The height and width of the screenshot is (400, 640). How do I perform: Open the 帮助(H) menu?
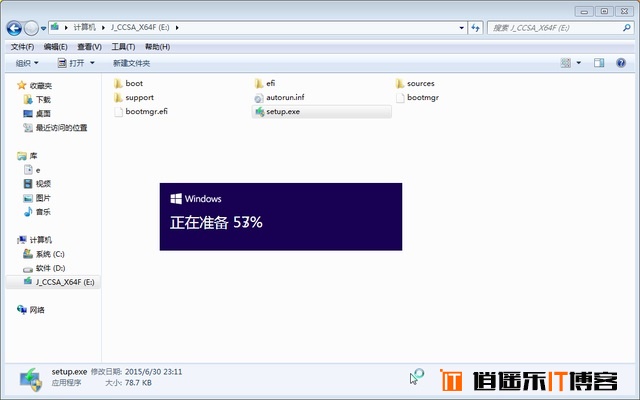tap(158, 47)
